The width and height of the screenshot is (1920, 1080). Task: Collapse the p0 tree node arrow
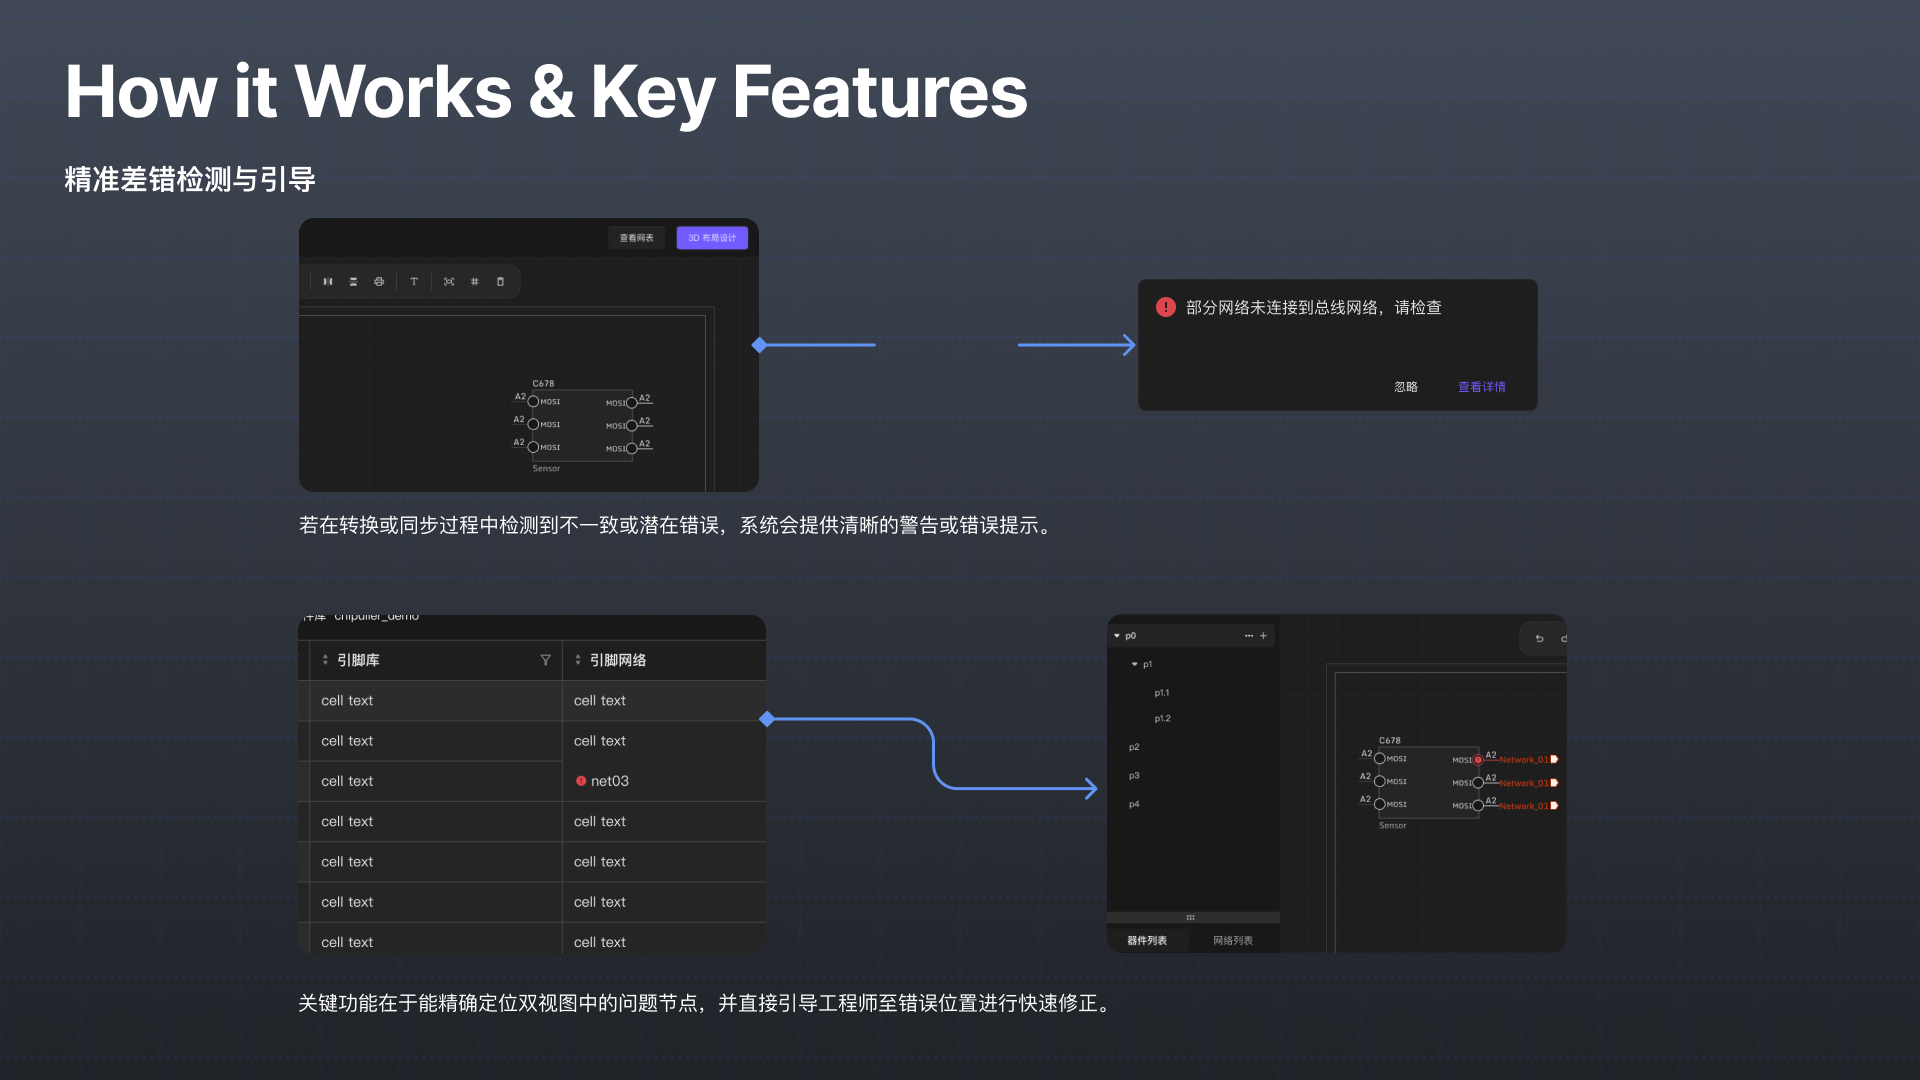coord(1117,636)
